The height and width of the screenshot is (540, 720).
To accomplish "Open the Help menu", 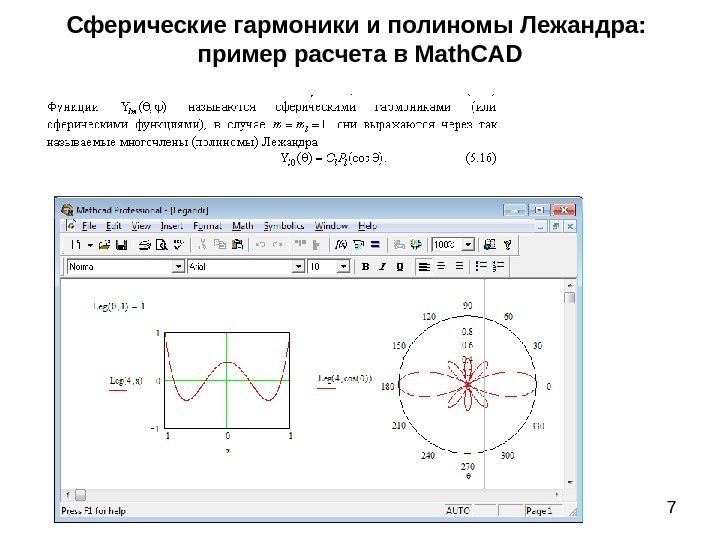I will [367, 226].
